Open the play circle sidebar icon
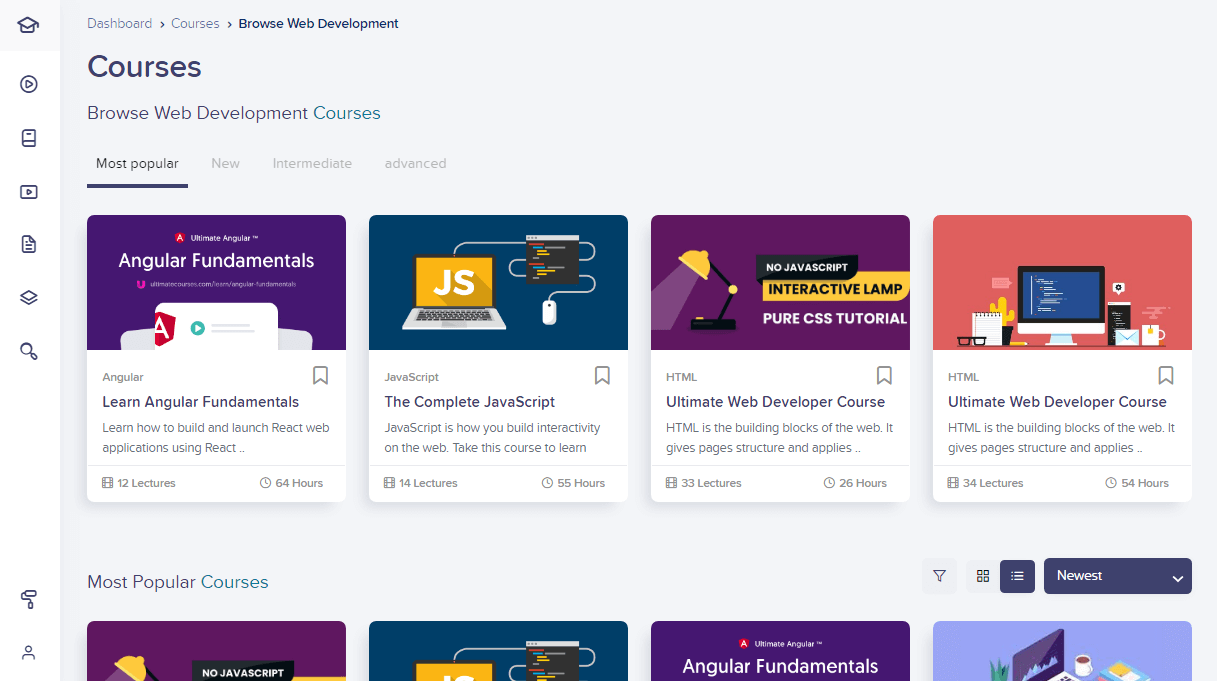The image size is (1217, 681). pos(29,84)
